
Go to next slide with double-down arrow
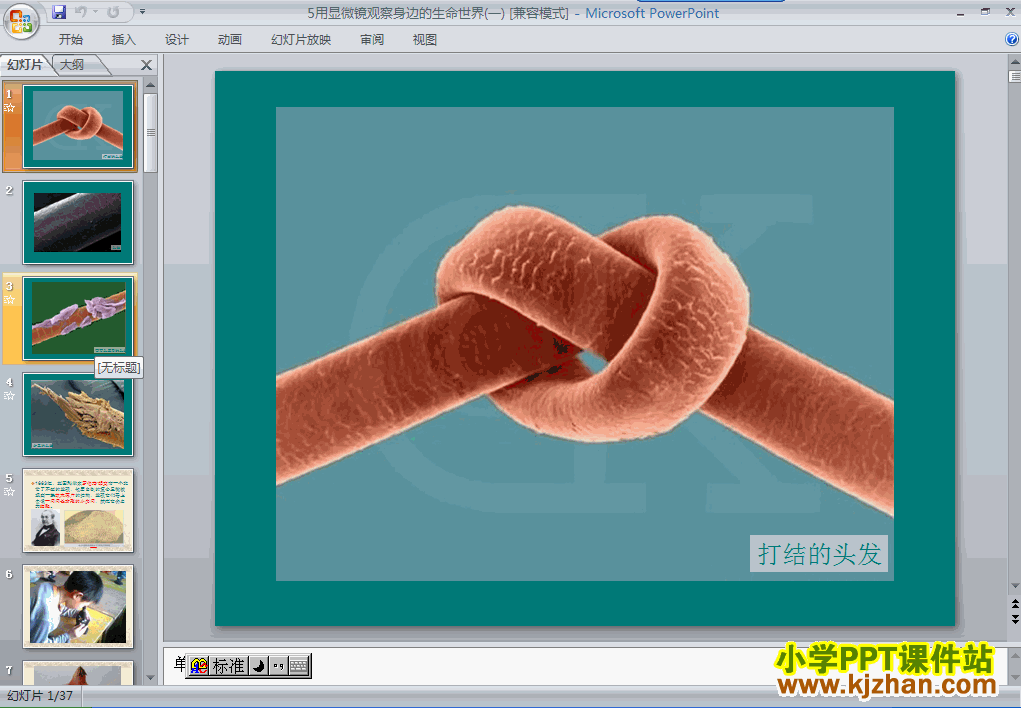(x=1014, y=619)
